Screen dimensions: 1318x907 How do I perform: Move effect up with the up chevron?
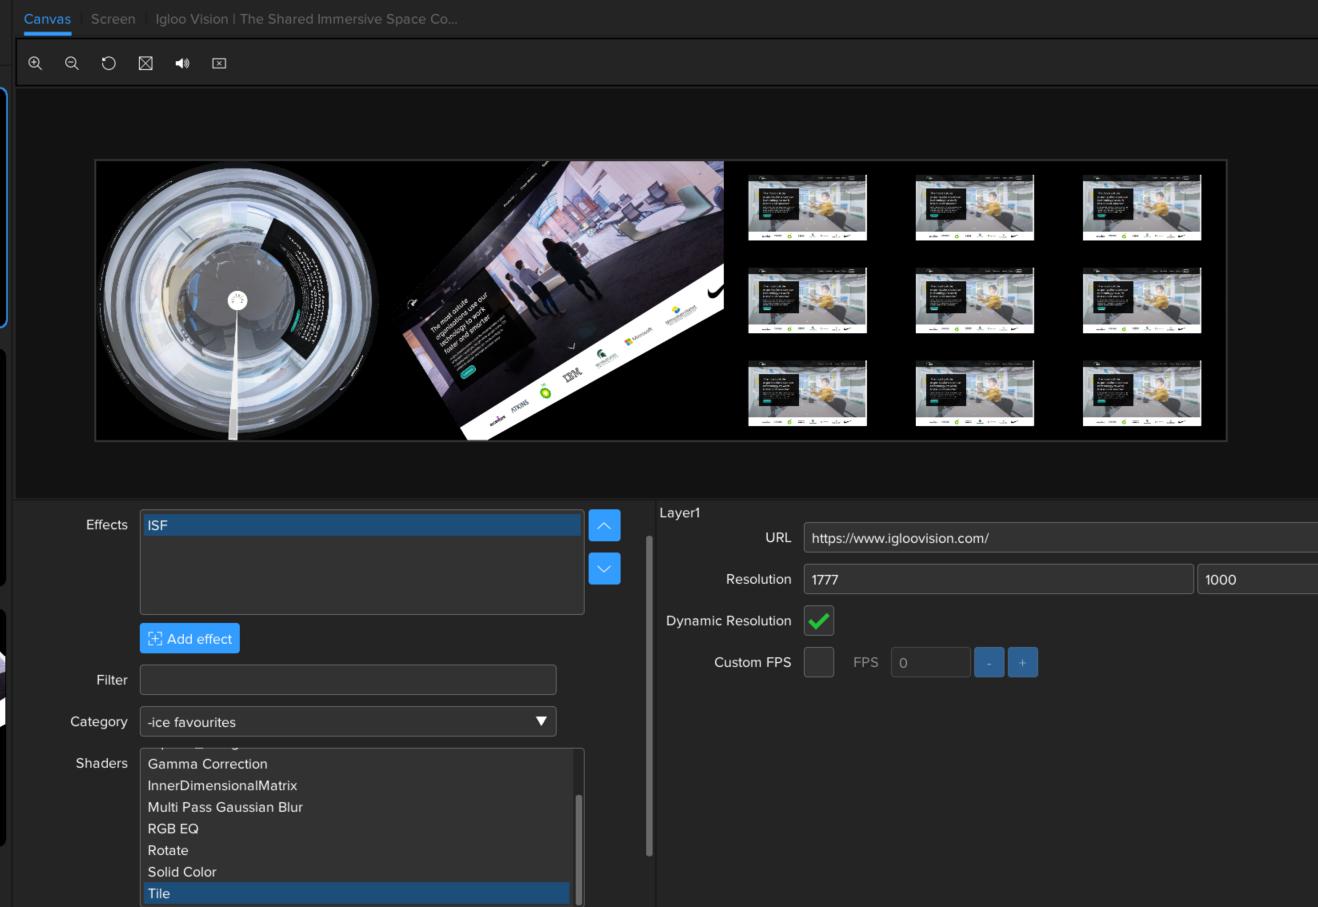[604, 525]
